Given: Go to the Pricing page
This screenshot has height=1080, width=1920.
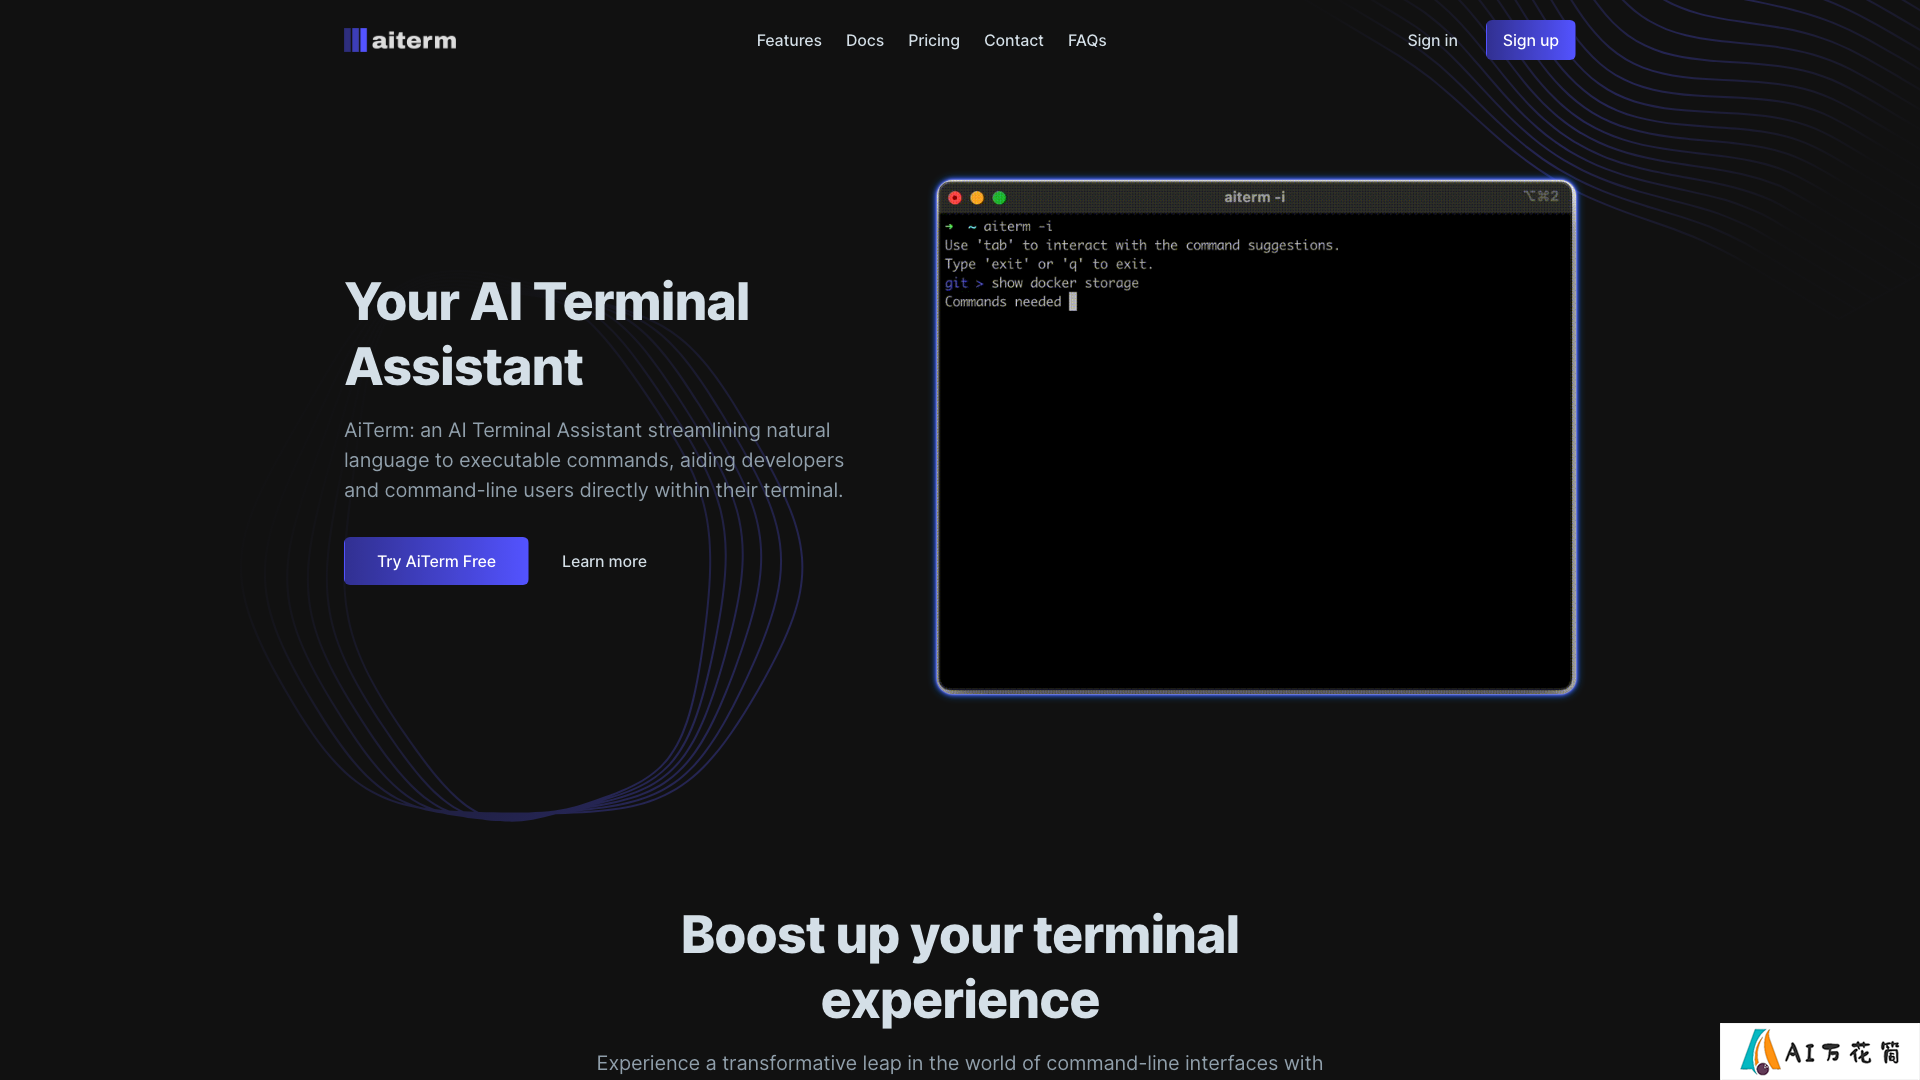Looking at the screenshot, I should (x=934, y=40).
